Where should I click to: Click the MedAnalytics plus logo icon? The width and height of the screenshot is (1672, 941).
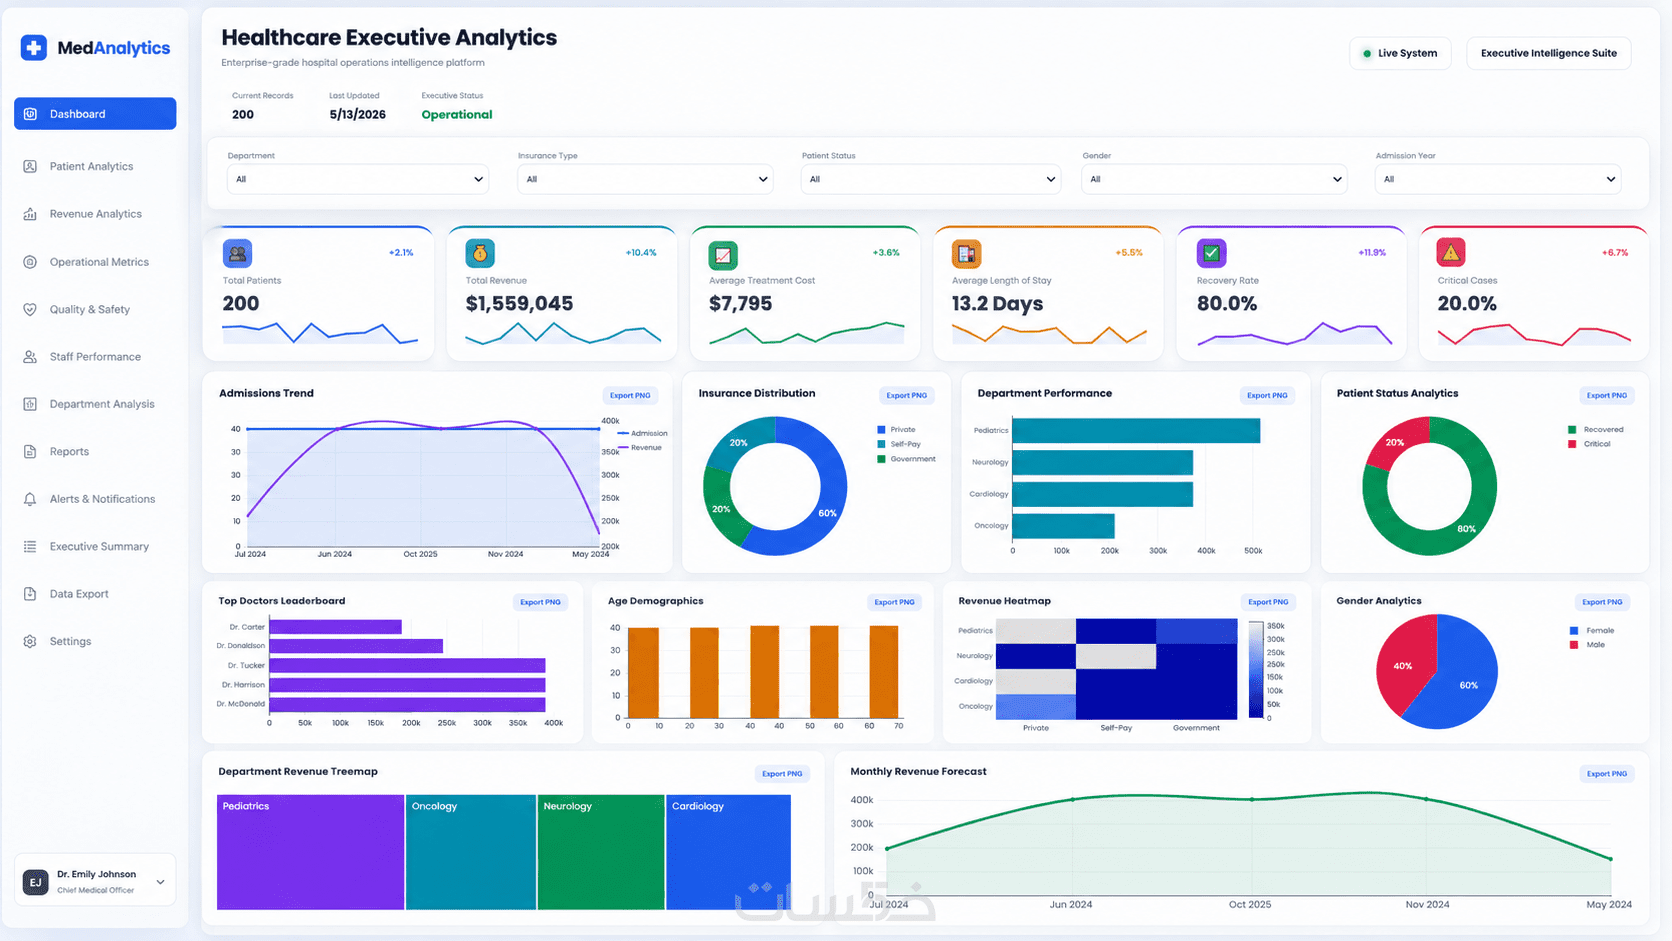point(34,47)
